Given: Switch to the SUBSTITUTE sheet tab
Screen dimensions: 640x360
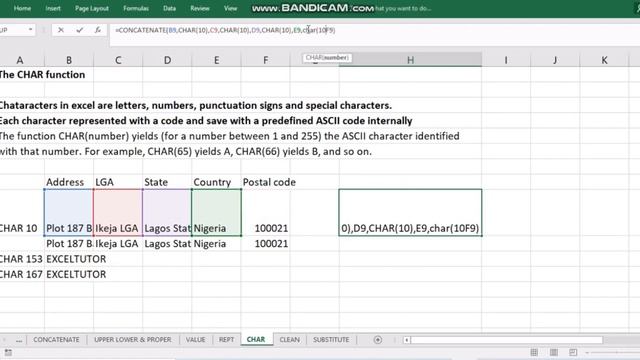Looking at the screenshot, I should point(331,340).
